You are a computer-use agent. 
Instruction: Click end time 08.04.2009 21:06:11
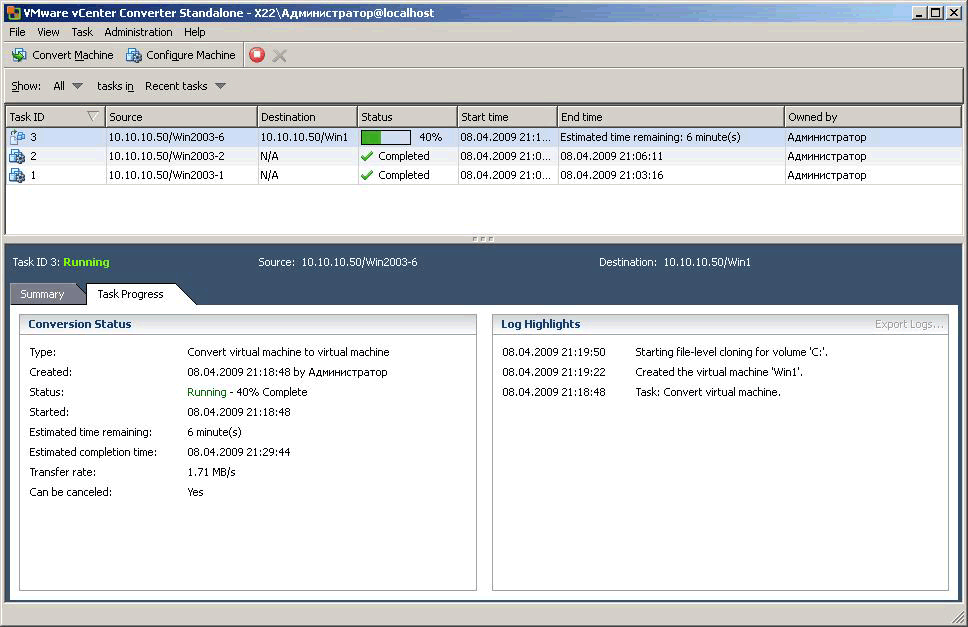click(611, 156)
